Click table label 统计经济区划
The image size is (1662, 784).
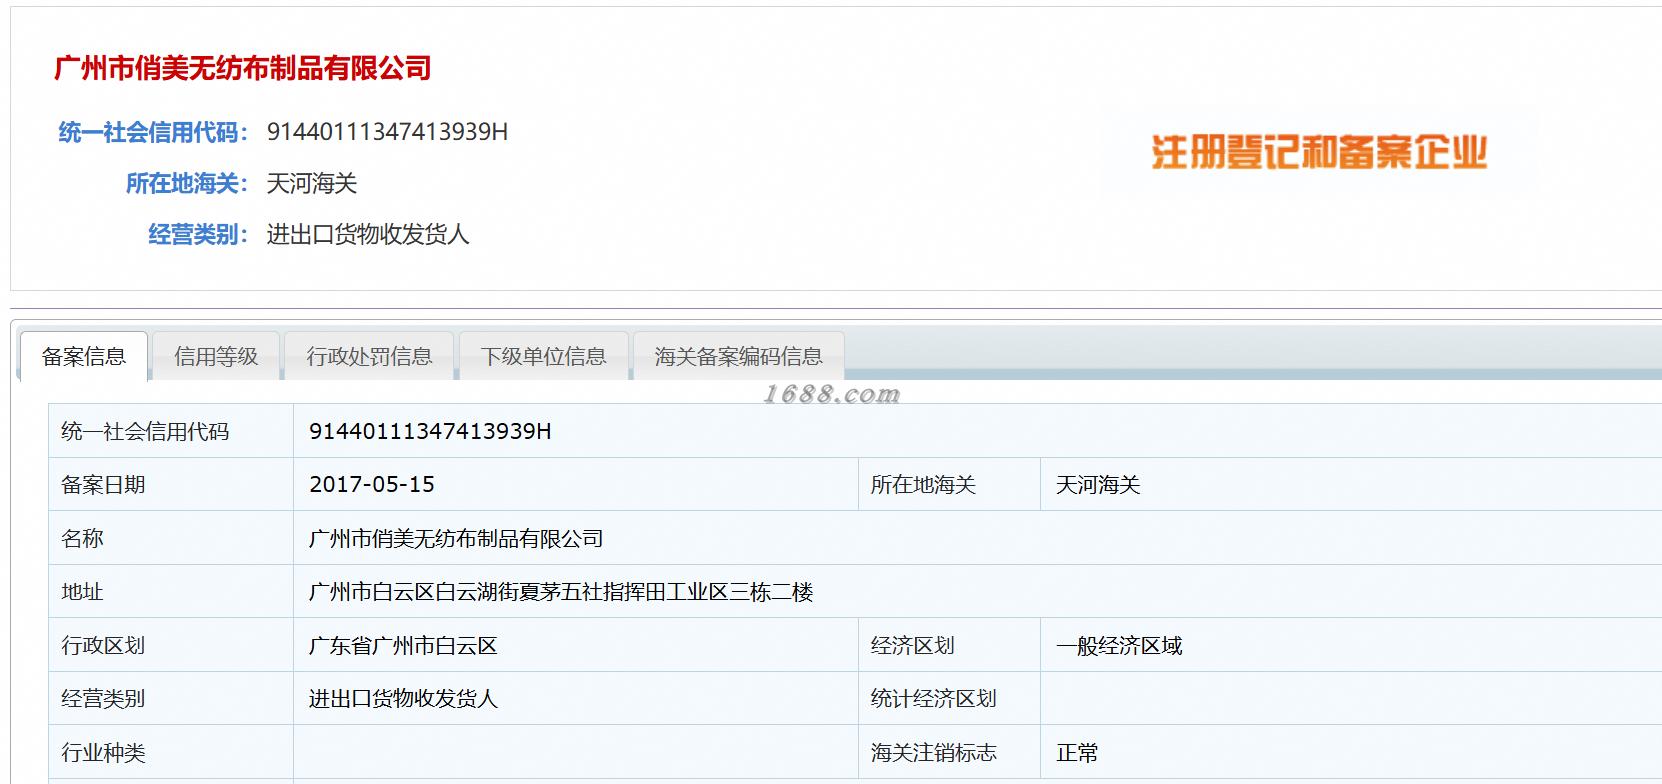pyautogui.click(x=933, y=699)
